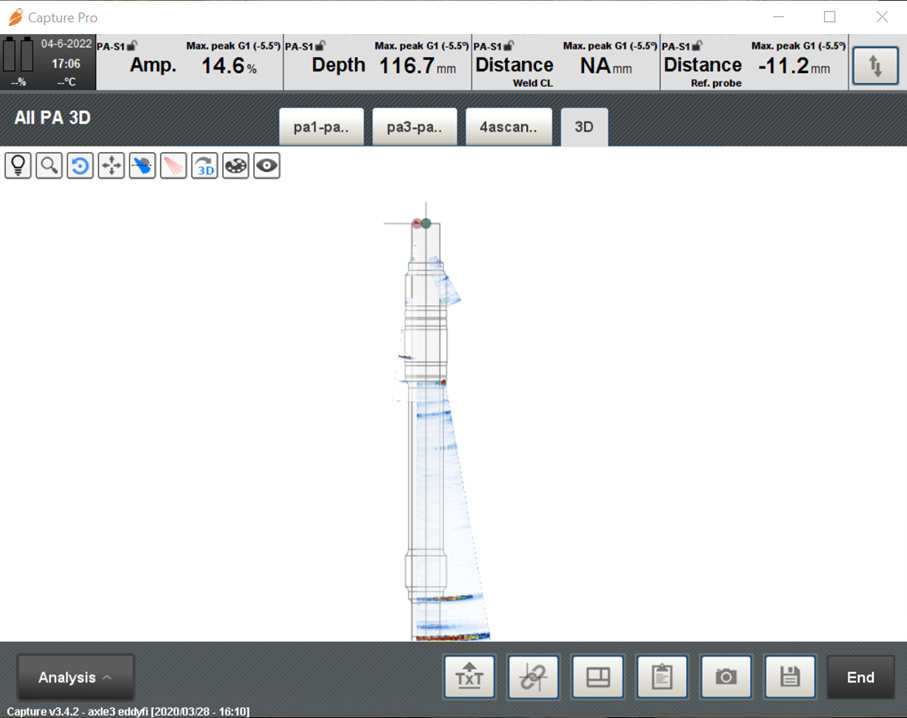This screenshot has height=718, width=907.
Task: Click the End button
Action: coord(861,678)
